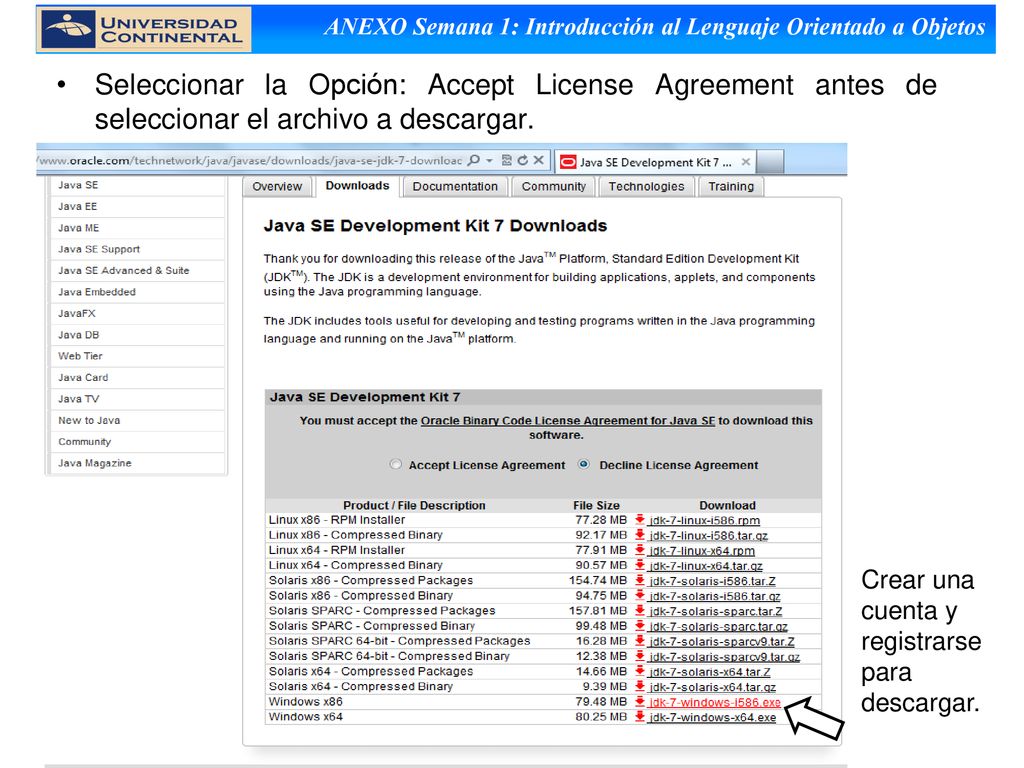This screenshot has width=1024, height=768.
Task: Click the red download arrow beside jdk-7-linux-x64.tar.gz
Action: (640, 565)
